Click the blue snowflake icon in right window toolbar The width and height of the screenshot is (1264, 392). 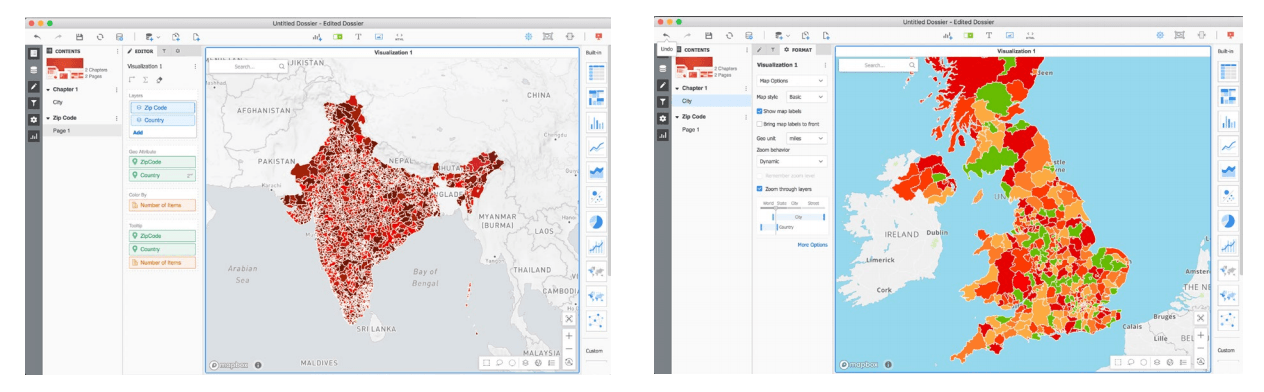1160,36
